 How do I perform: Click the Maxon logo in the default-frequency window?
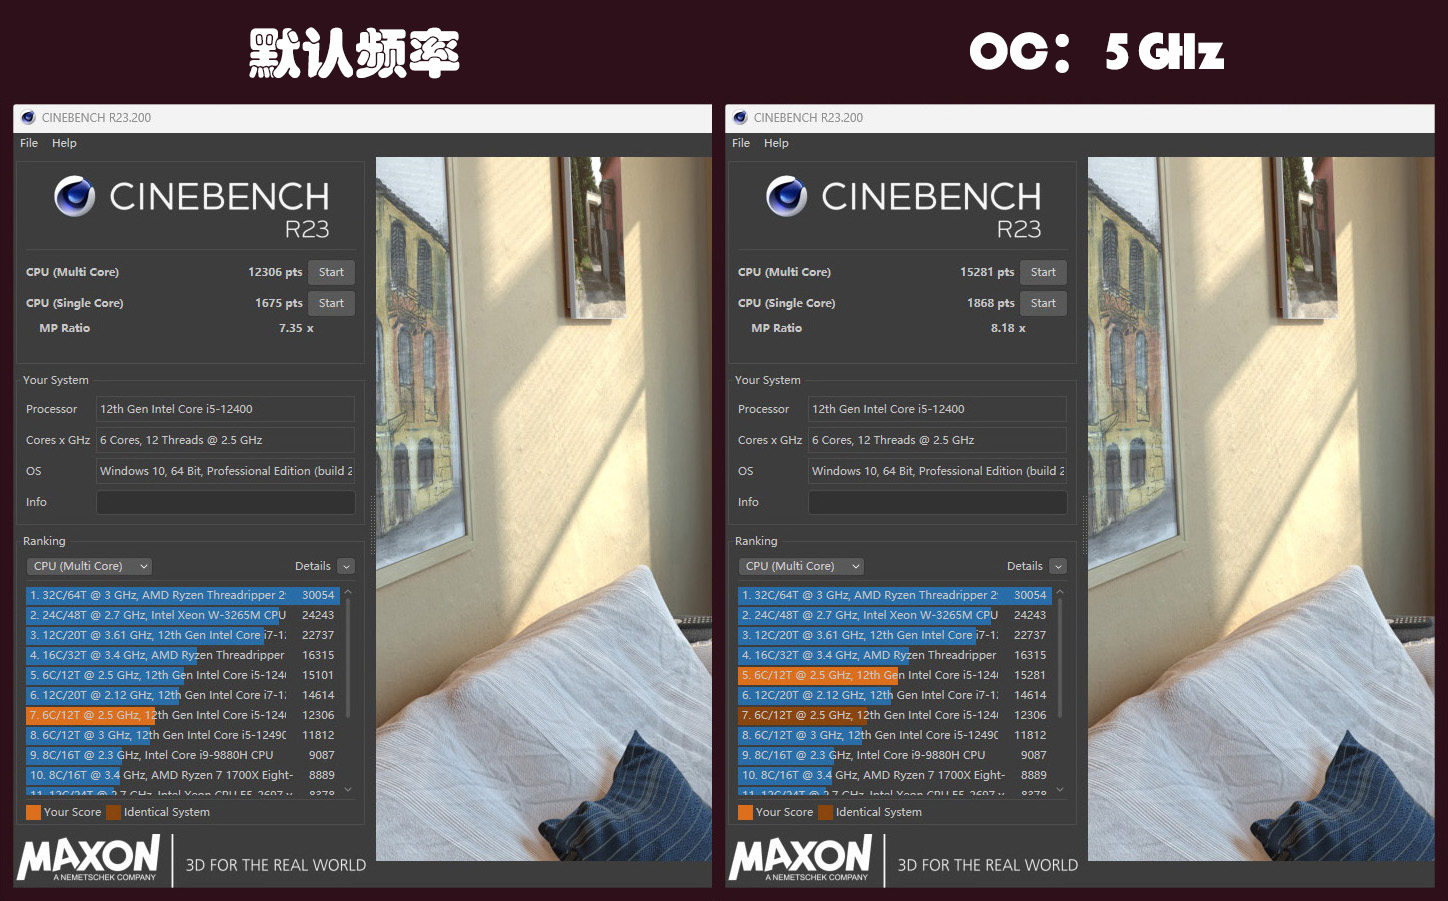pyautogui.click(x=89, y=860)
